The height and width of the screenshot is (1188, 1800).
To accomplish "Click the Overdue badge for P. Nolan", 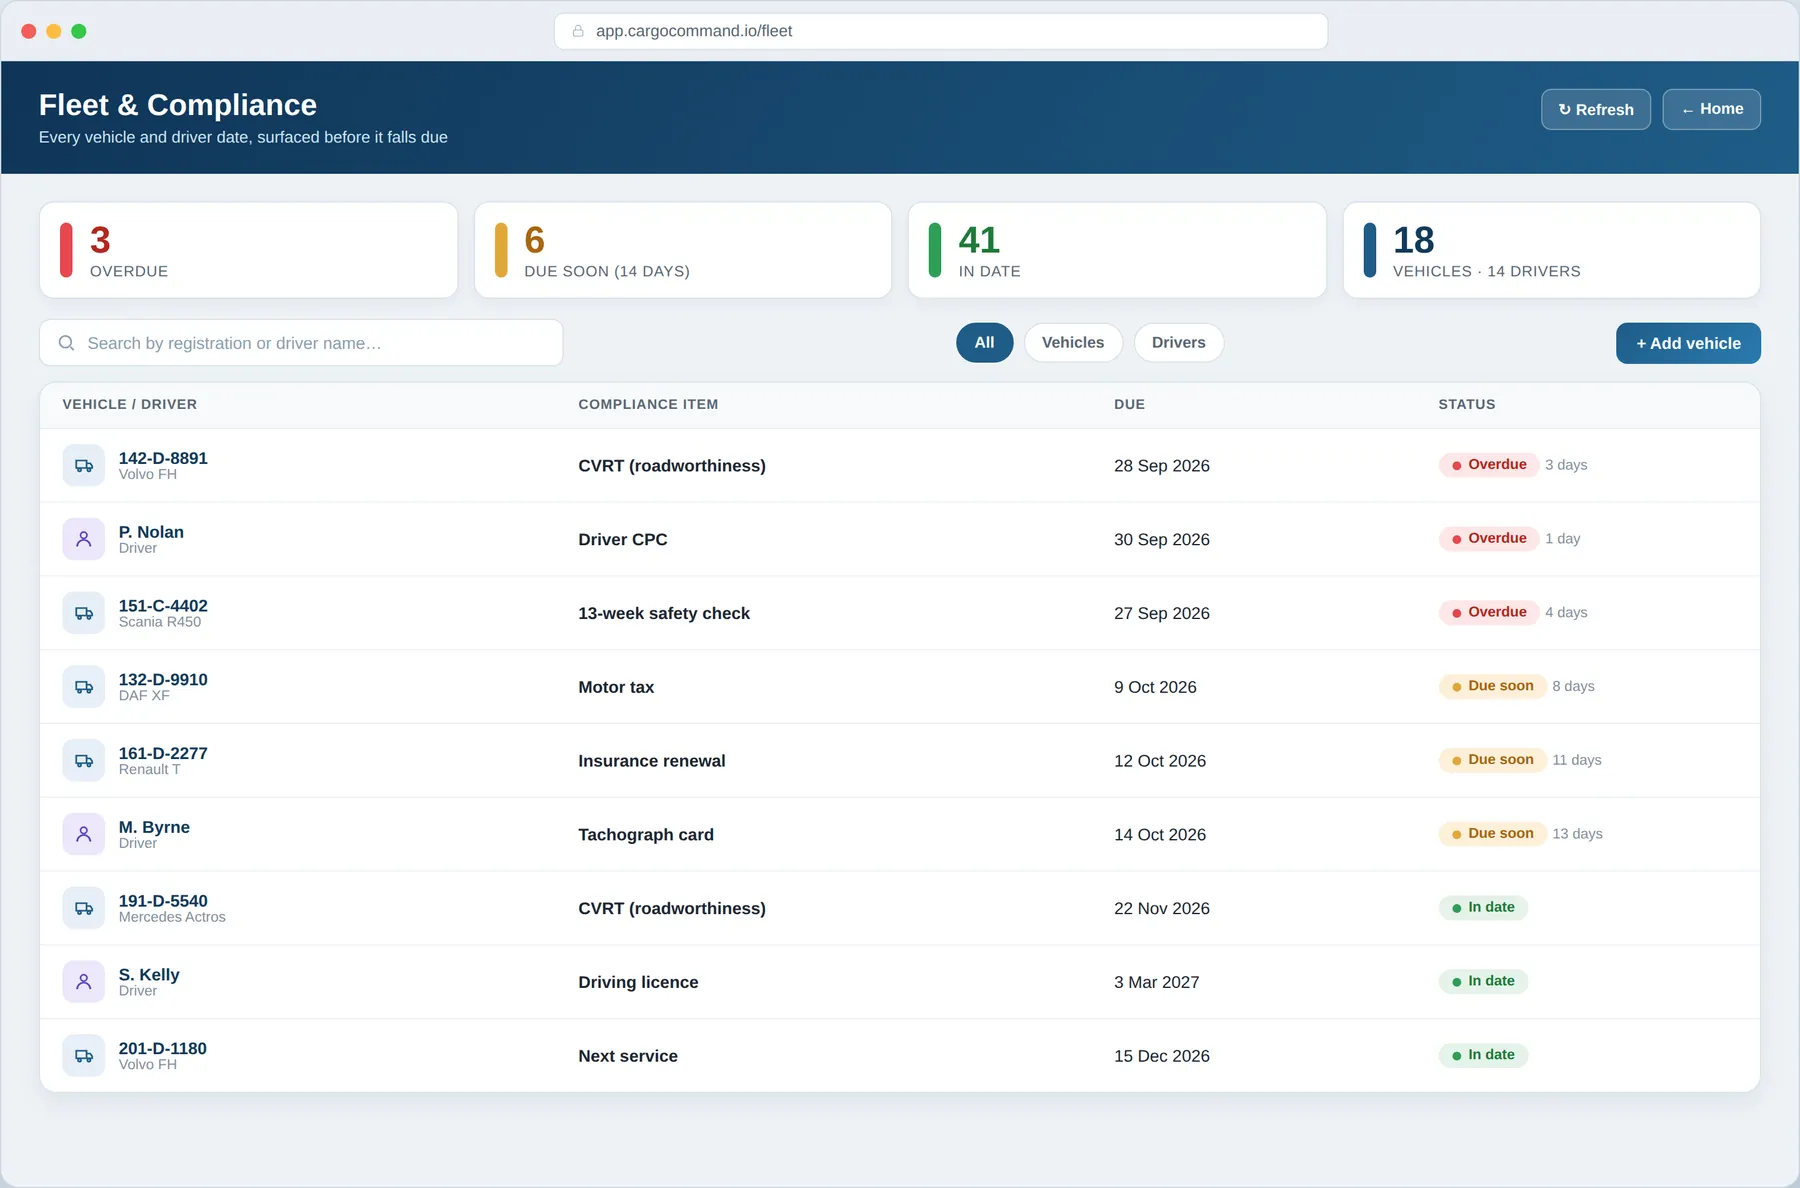I will click(x=1488, y=539).
